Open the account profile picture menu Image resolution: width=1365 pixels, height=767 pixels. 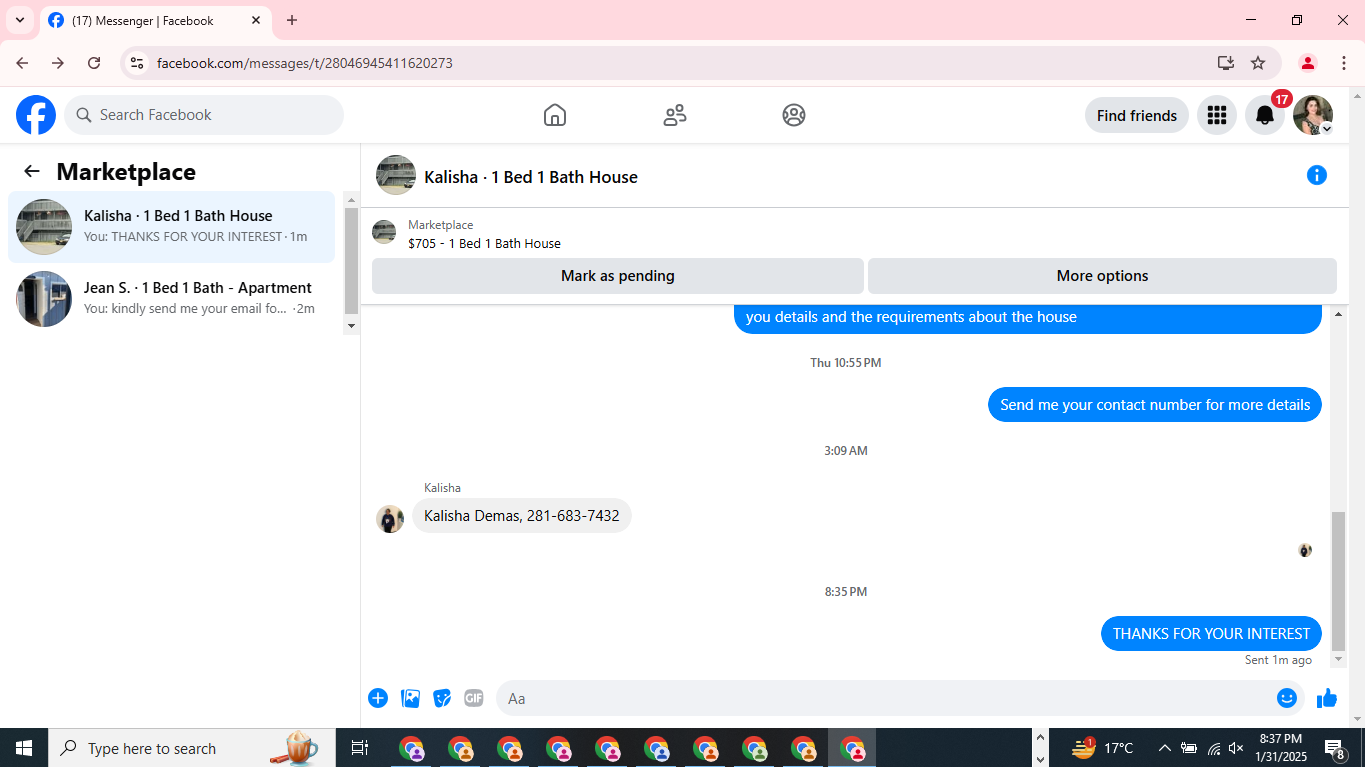pos(1313,115)
